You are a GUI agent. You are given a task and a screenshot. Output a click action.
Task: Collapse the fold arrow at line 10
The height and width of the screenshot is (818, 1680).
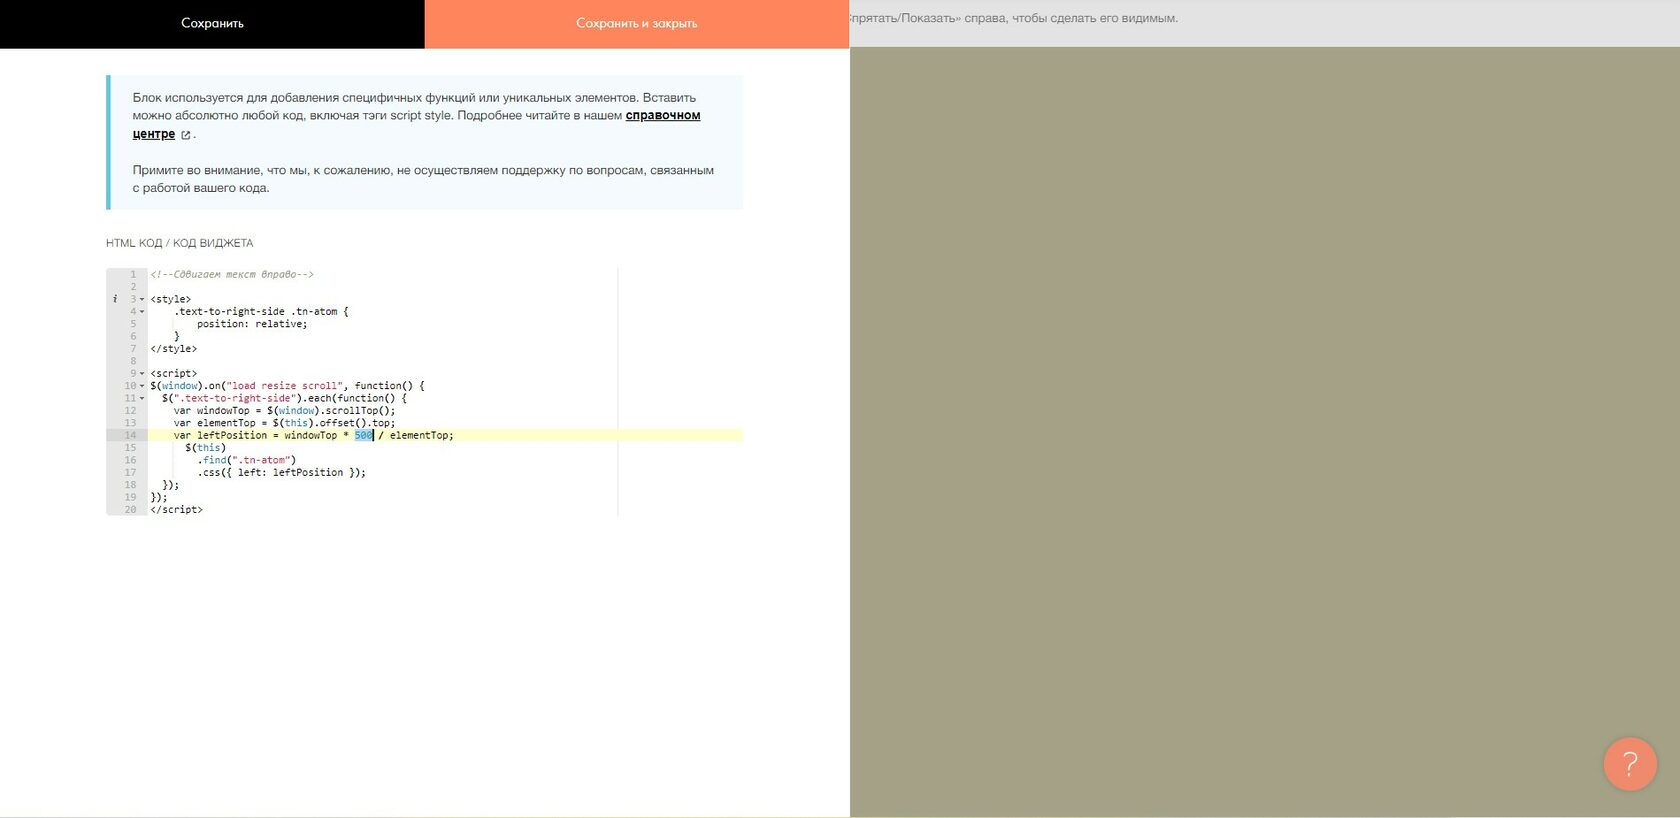[142, 386]
